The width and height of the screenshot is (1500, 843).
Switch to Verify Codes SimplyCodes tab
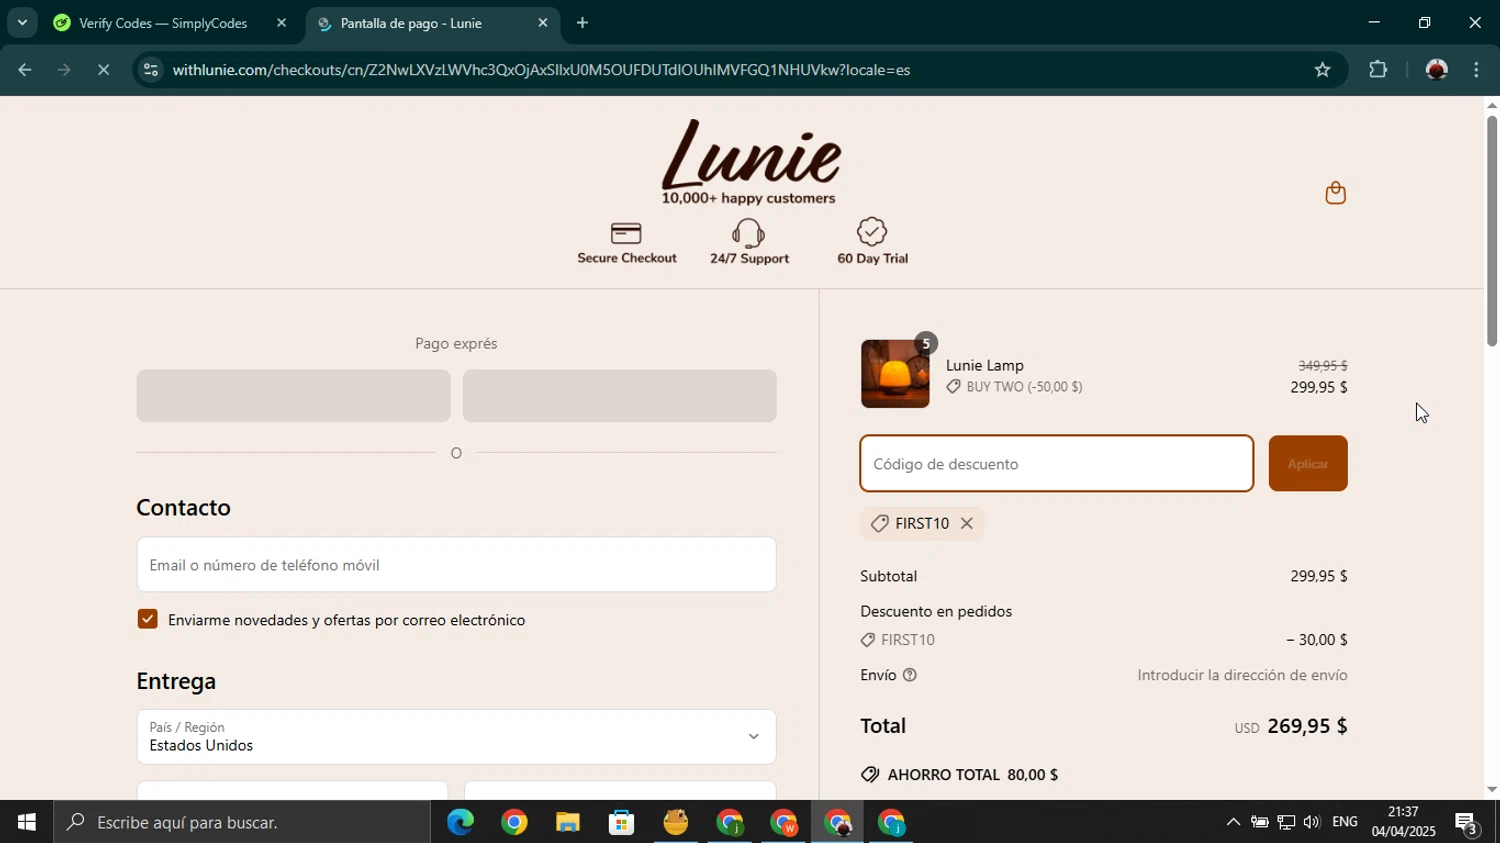point(162,23)
